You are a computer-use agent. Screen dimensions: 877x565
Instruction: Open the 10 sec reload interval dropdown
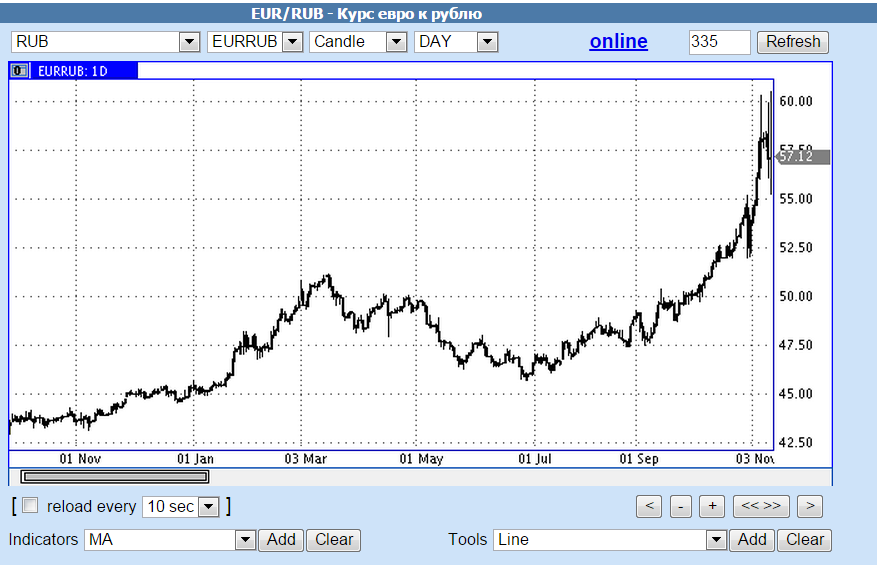point(208,507)
